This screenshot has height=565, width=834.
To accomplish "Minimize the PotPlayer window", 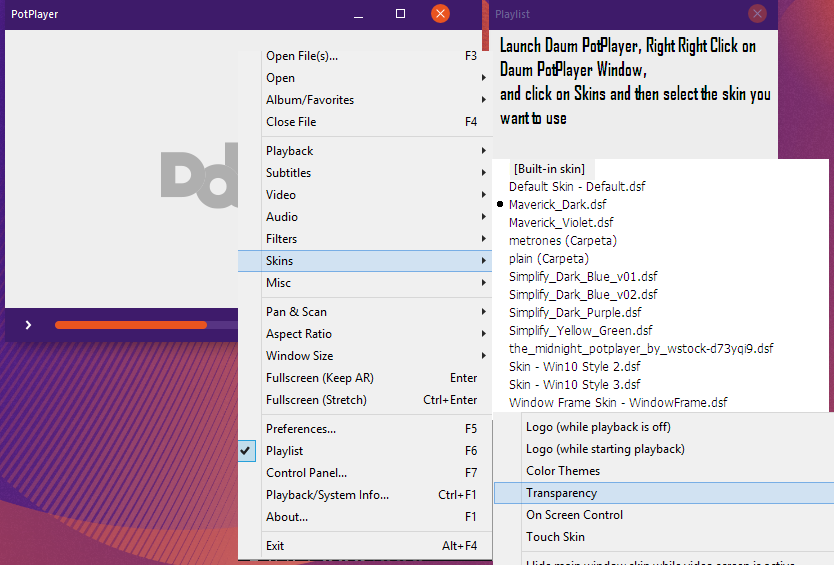I will (x=362, y=14).
